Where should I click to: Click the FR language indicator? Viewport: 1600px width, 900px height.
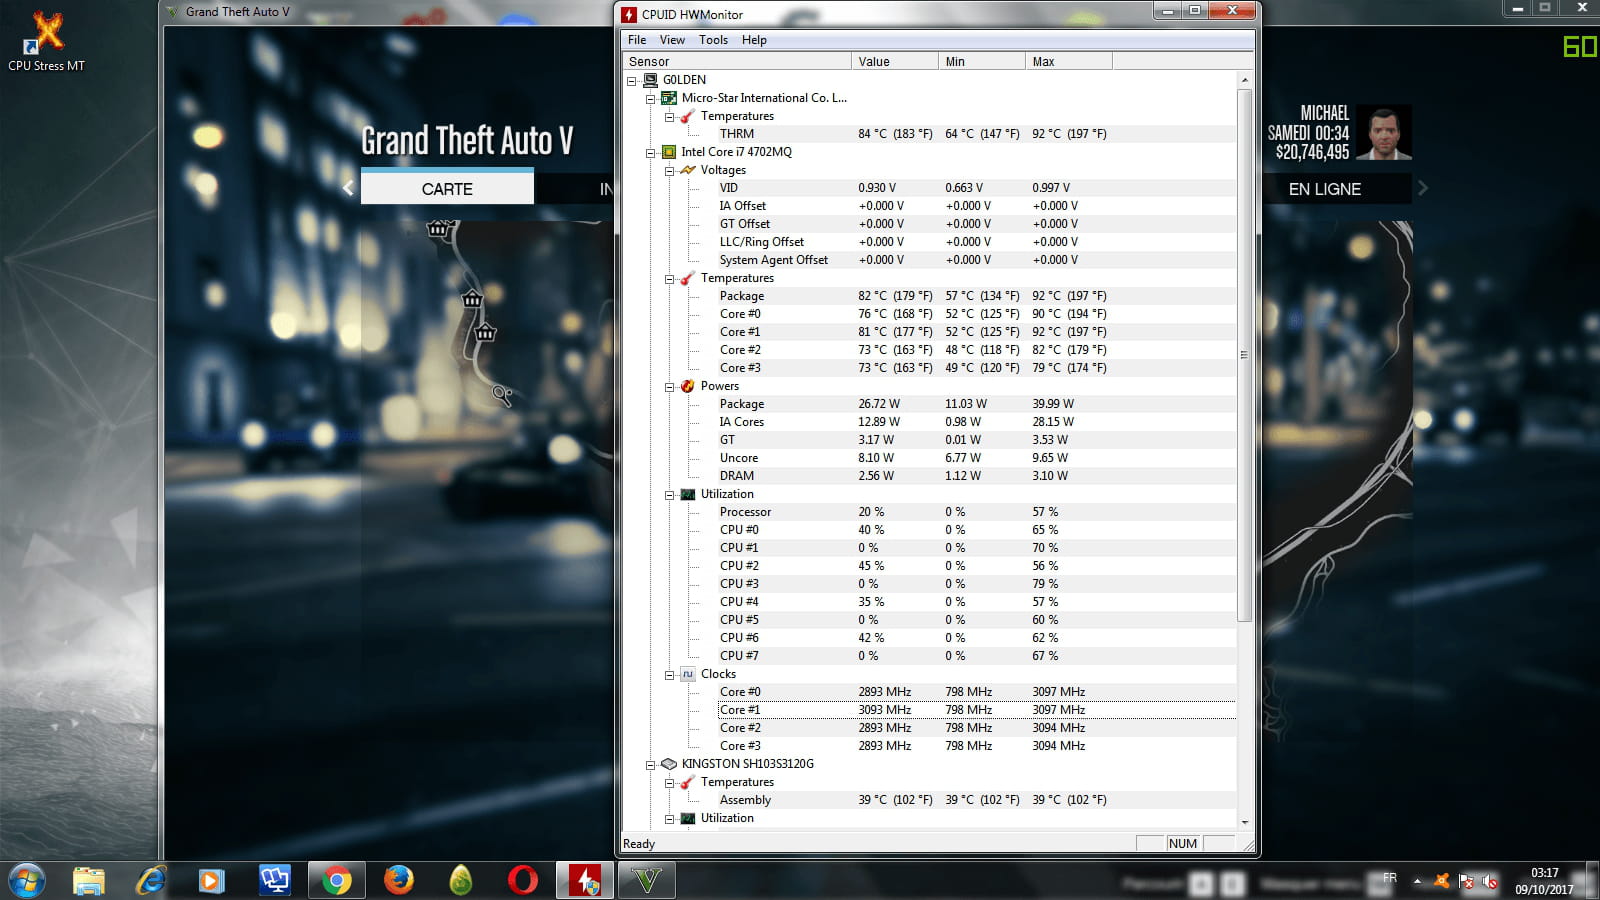[x=1390, y=877]
